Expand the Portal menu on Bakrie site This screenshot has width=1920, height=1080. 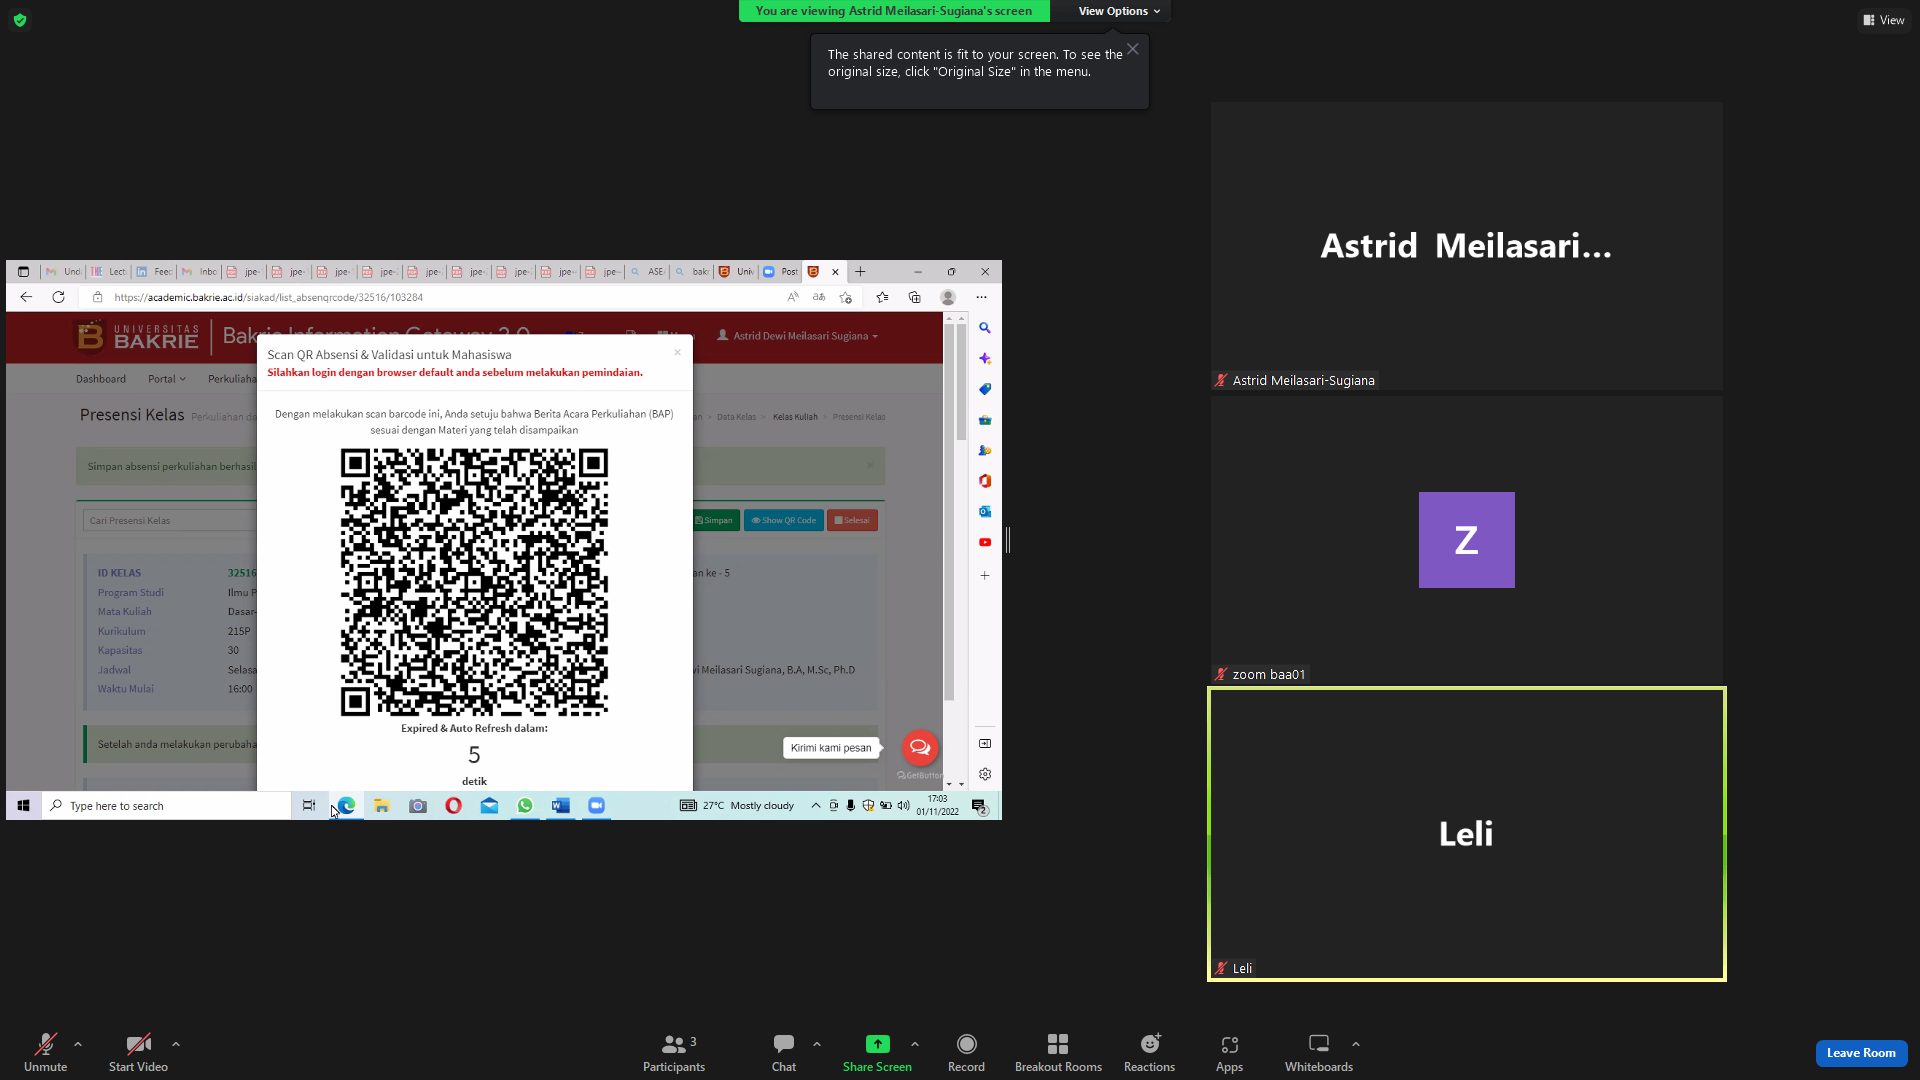[x=167, y=379]
